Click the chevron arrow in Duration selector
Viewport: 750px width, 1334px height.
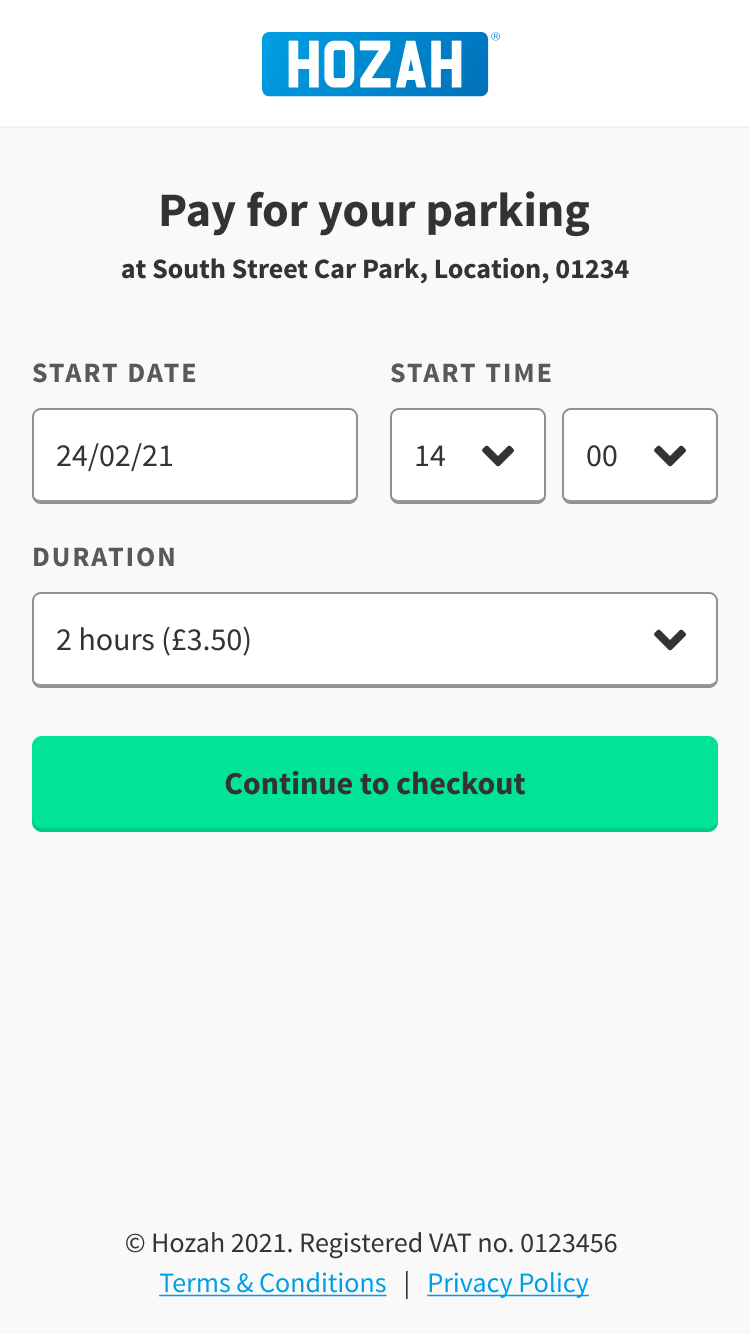point(669,640)
